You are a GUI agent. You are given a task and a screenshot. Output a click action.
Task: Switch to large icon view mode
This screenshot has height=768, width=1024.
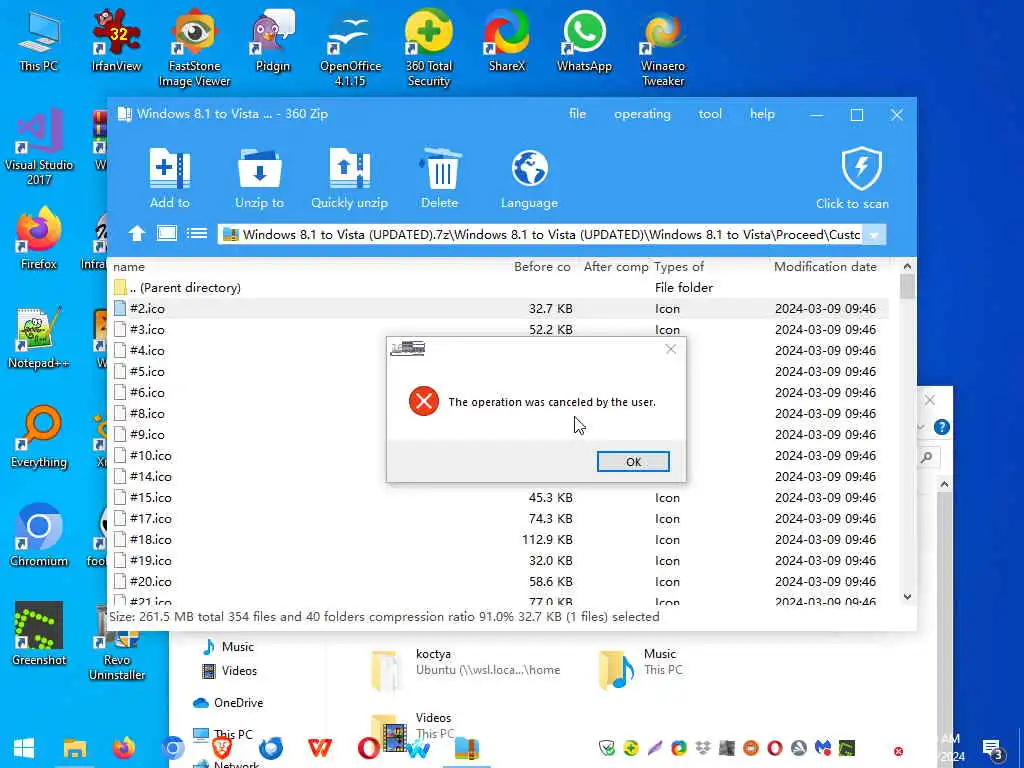coord(167,233)
